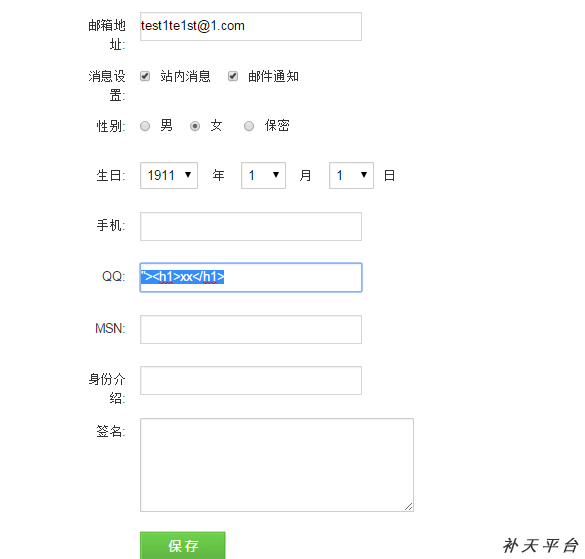Select the 女 gender radio button
585x559 pixels.
click(x=195, y=126)
